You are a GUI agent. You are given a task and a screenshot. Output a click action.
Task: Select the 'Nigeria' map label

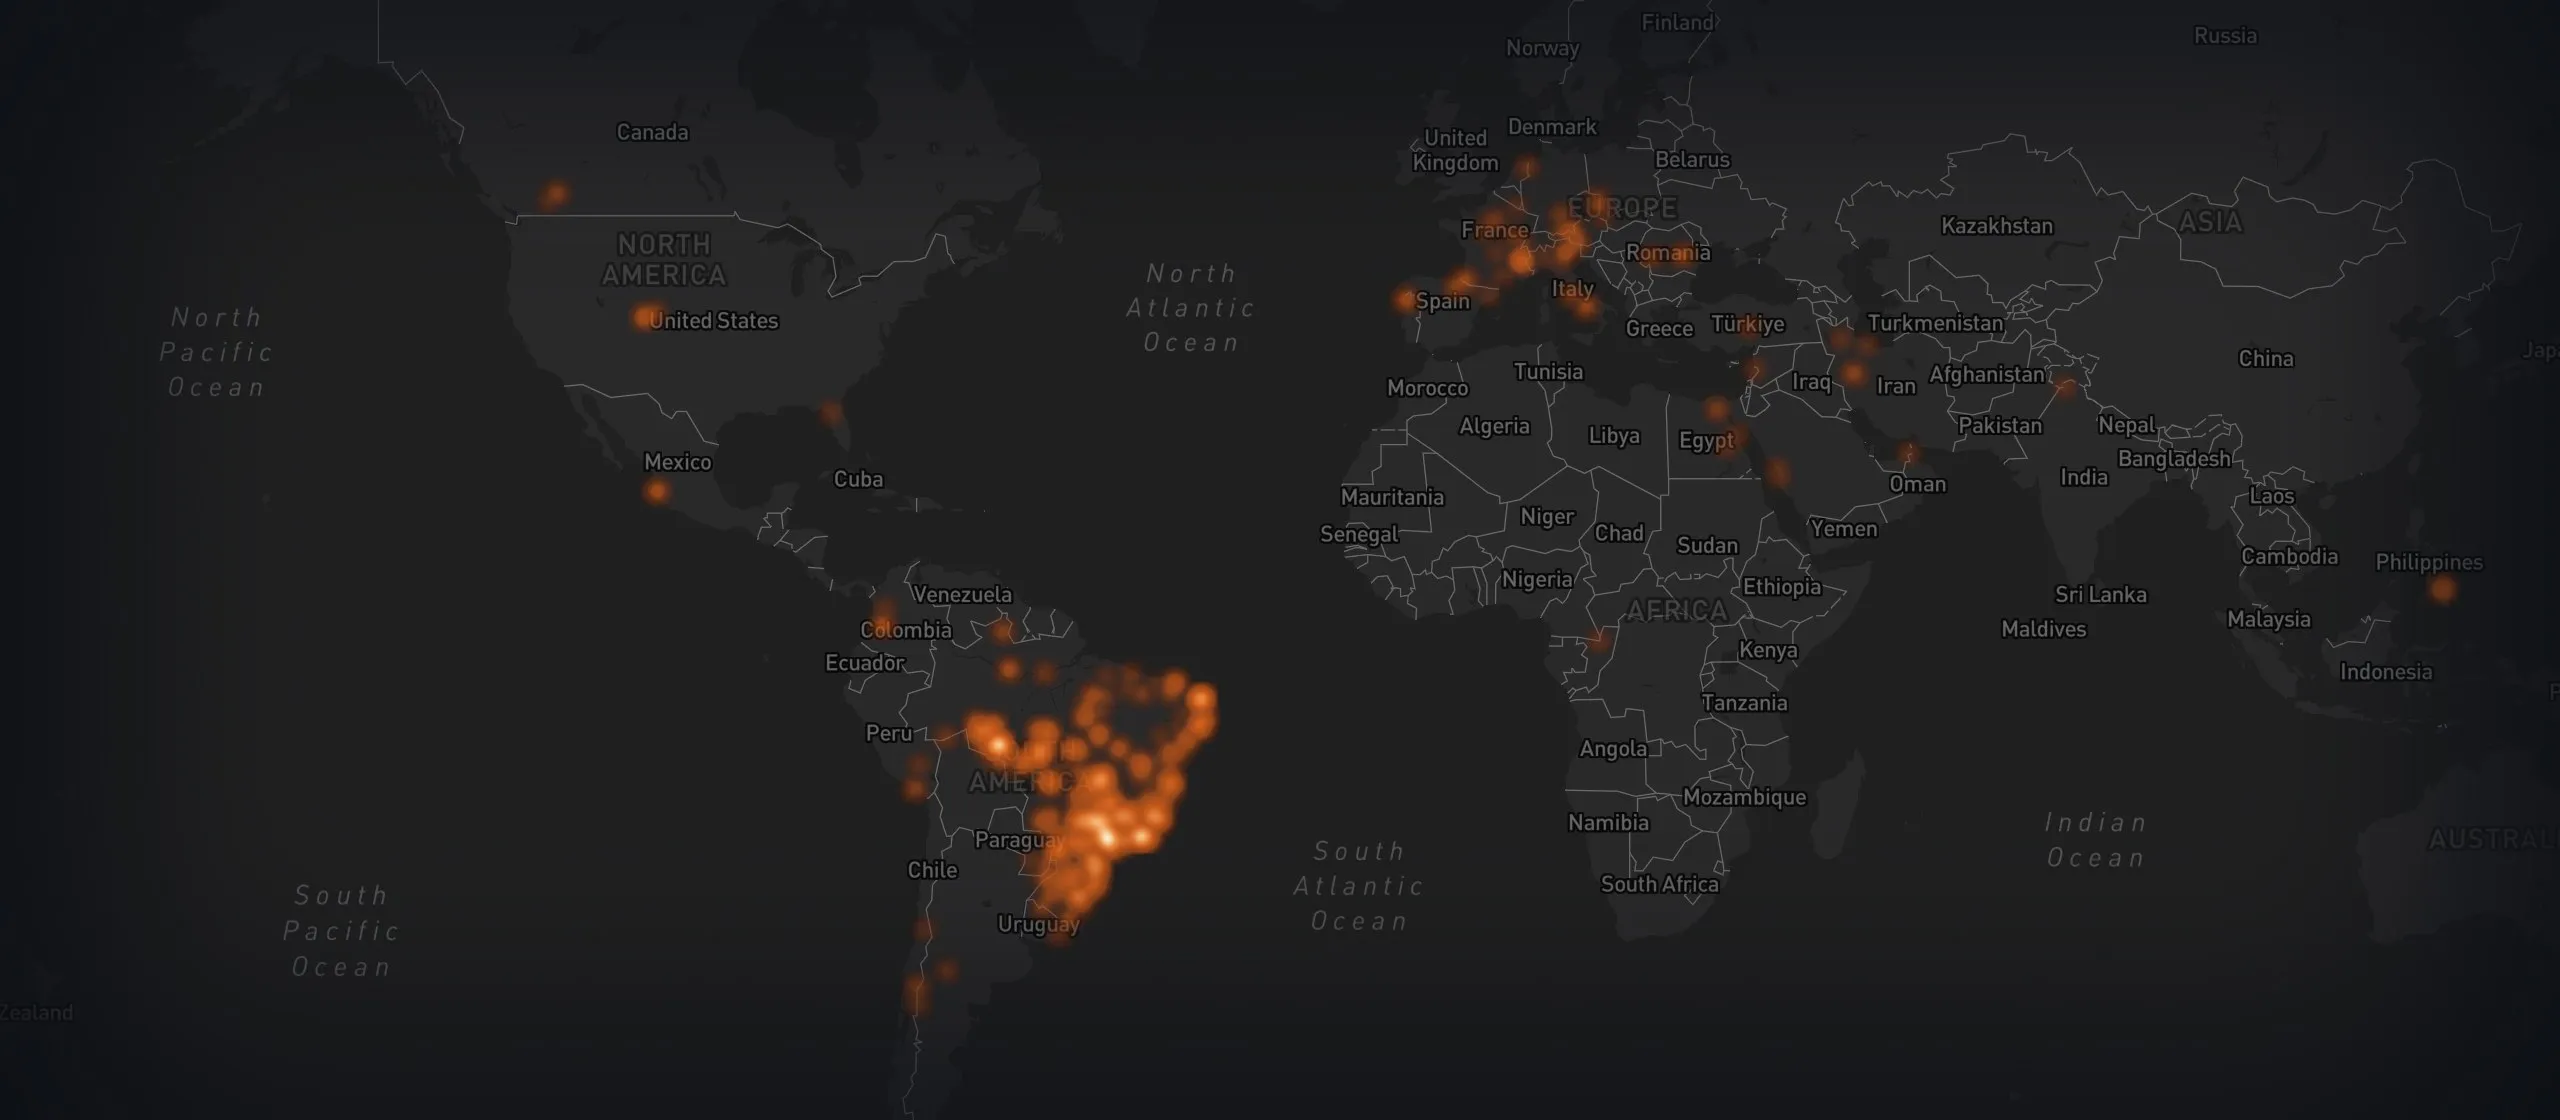tap(1537, 580)
